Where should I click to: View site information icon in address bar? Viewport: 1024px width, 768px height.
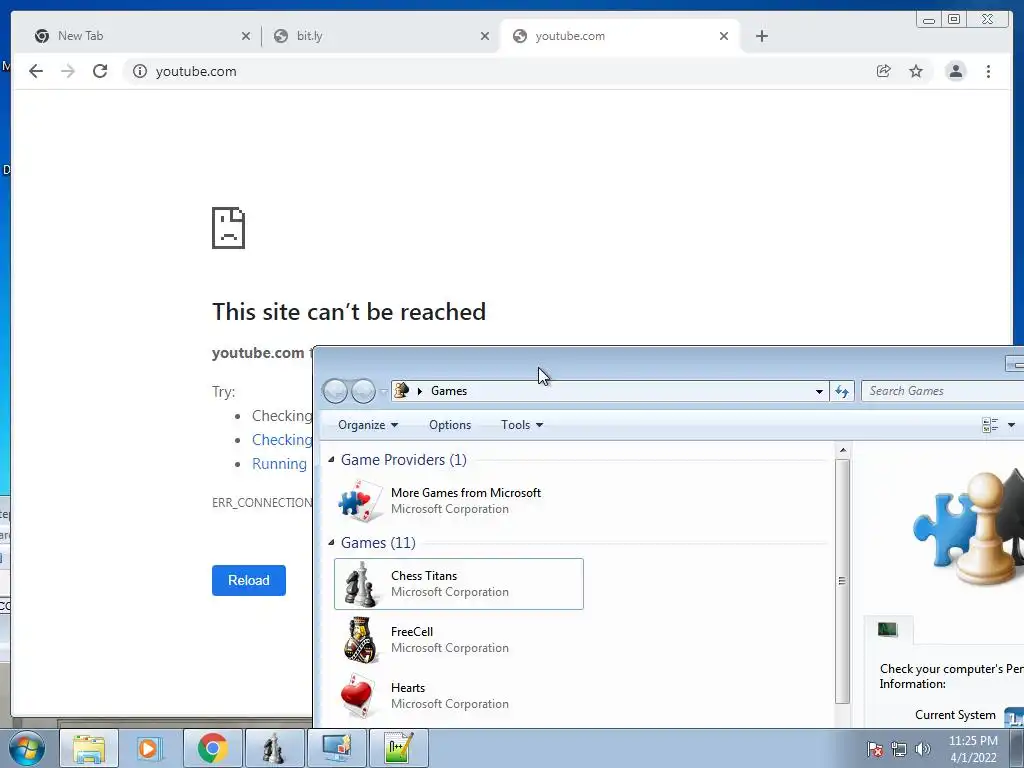[140, 71]
